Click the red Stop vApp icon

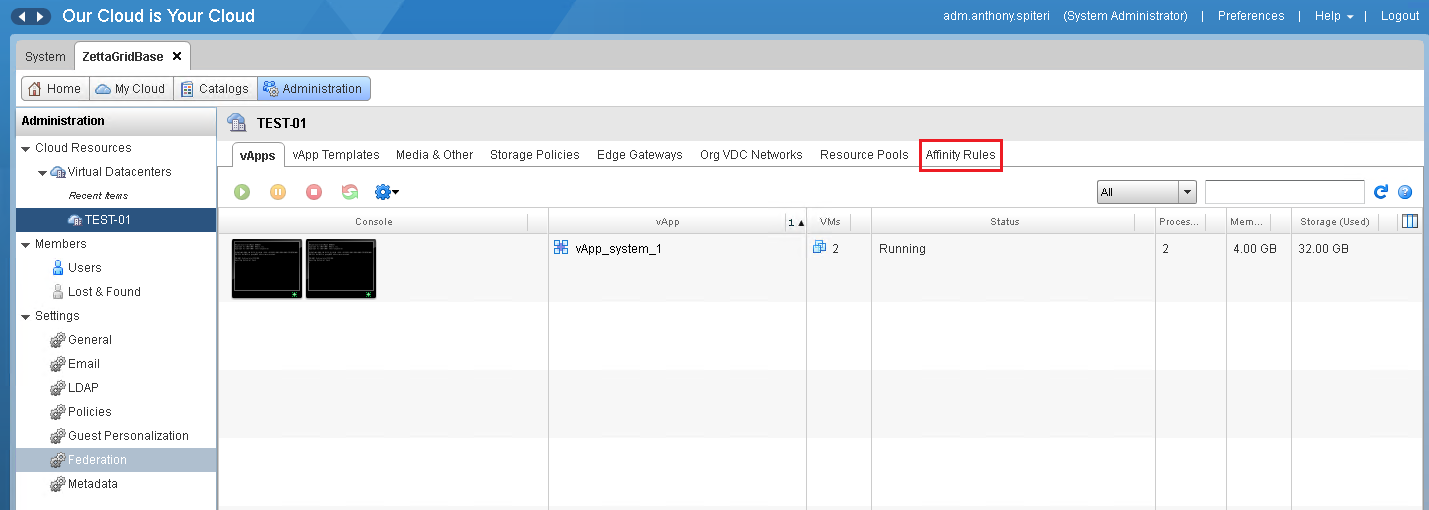pos(314,192)
